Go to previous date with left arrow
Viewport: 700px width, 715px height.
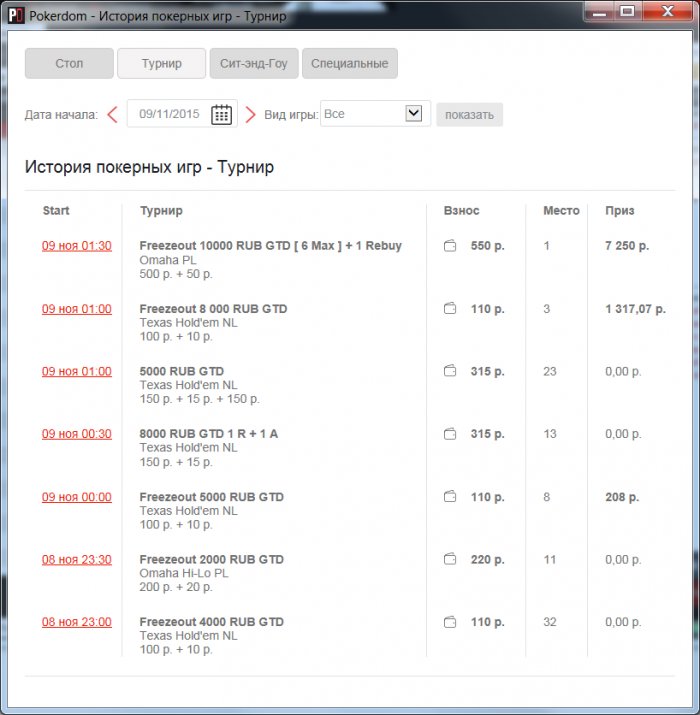tap(113, 114)
